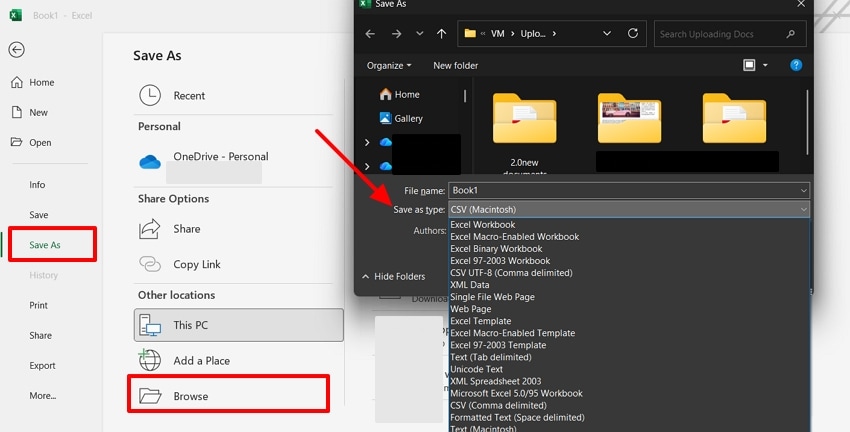Choose Text (Tab delimited) type

click(491, 357)
